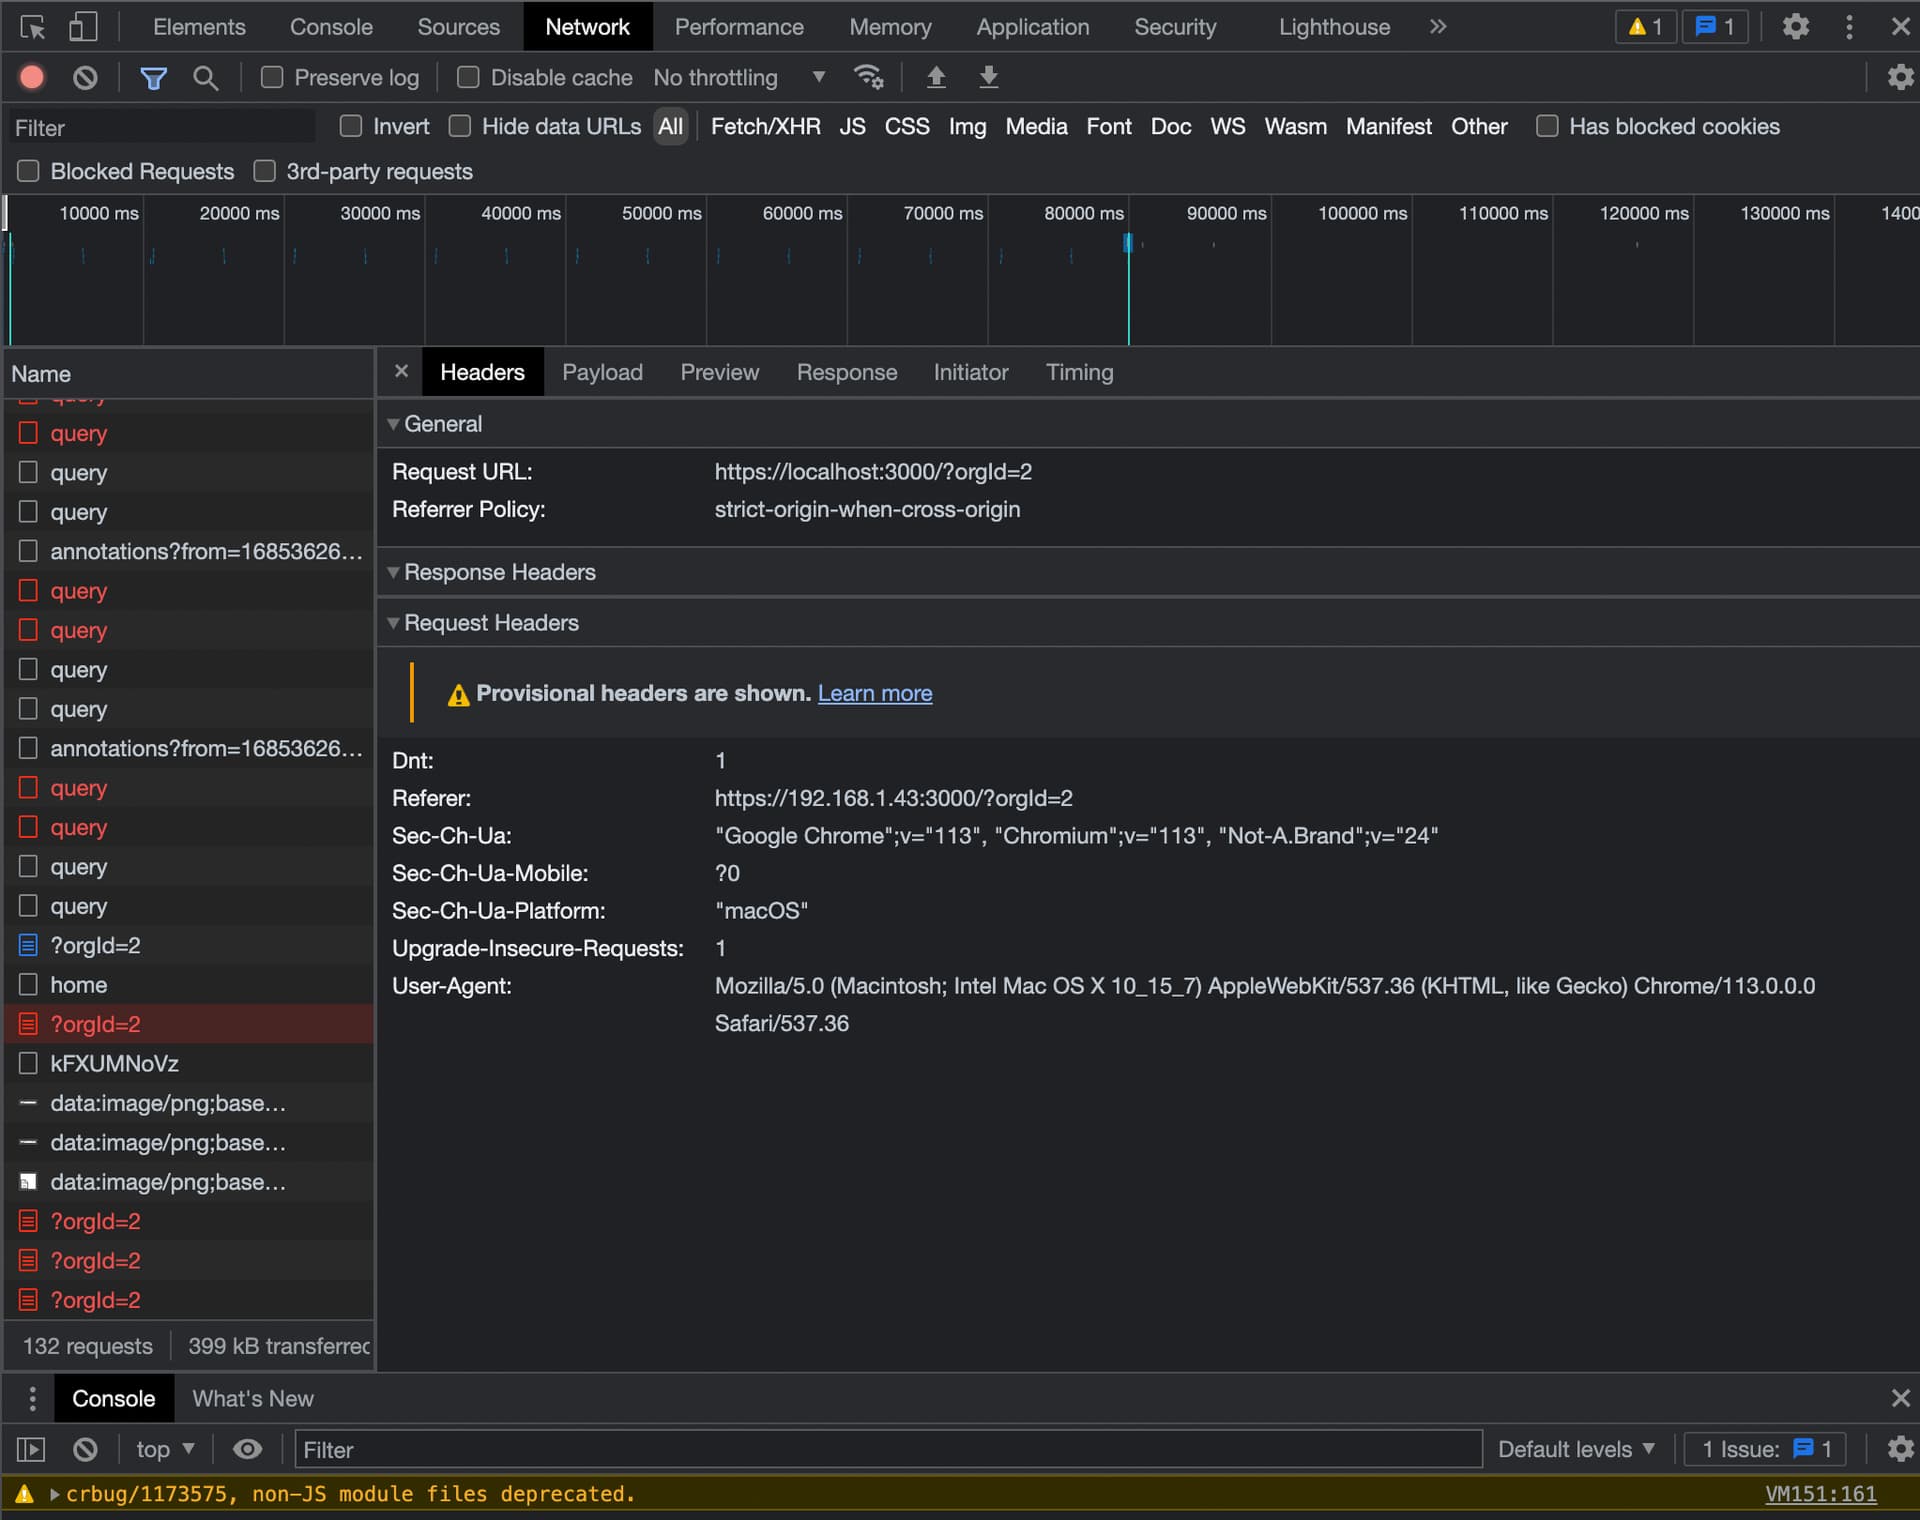Open Default levels dropdown in console

[x=1575, y=1449]
